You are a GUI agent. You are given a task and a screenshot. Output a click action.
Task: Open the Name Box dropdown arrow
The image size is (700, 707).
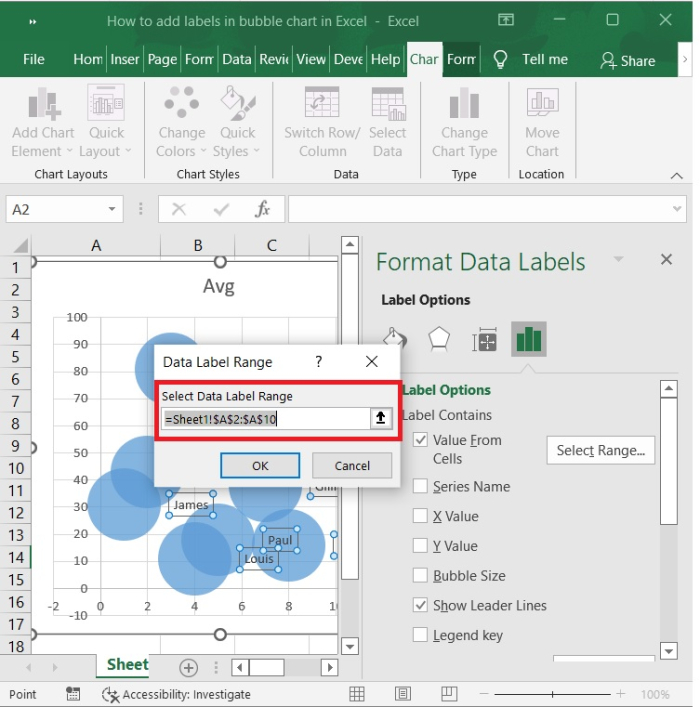(111, 209)
